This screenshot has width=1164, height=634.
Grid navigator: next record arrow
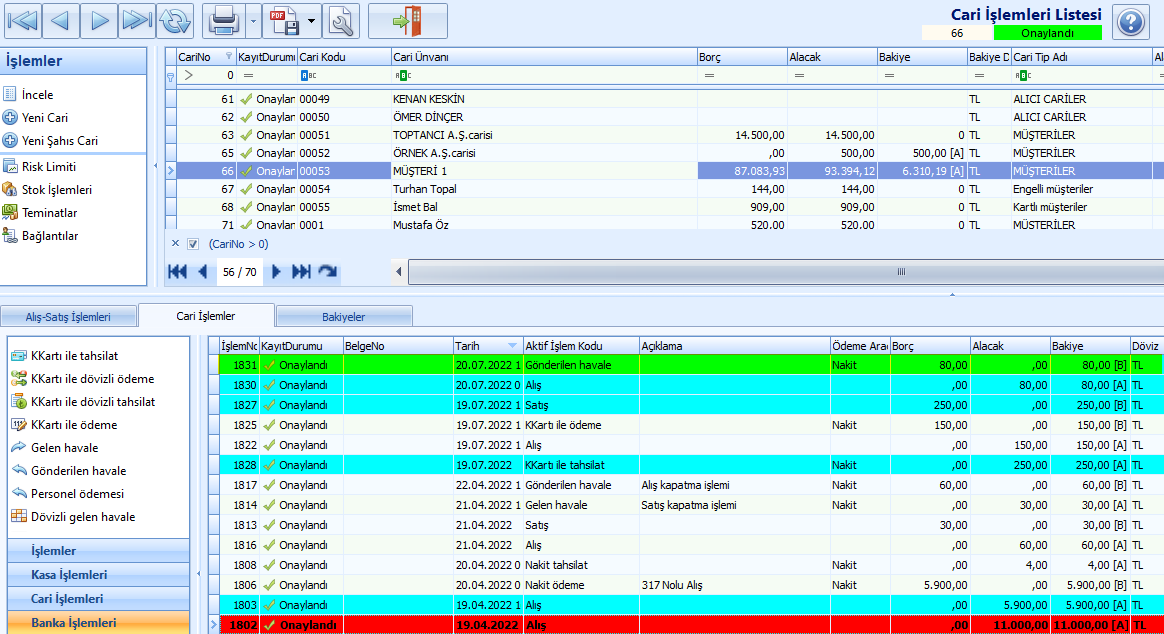(x=275, y=272)
